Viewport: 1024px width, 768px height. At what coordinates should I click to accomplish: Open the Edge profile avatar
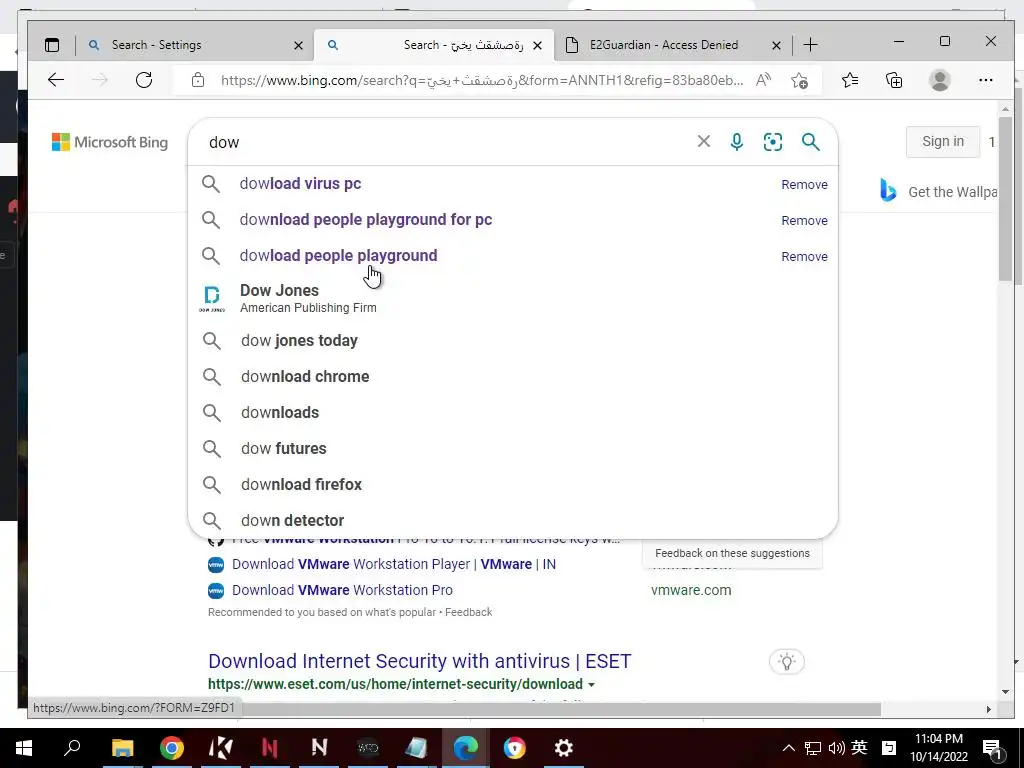click(x=940, y=80)
